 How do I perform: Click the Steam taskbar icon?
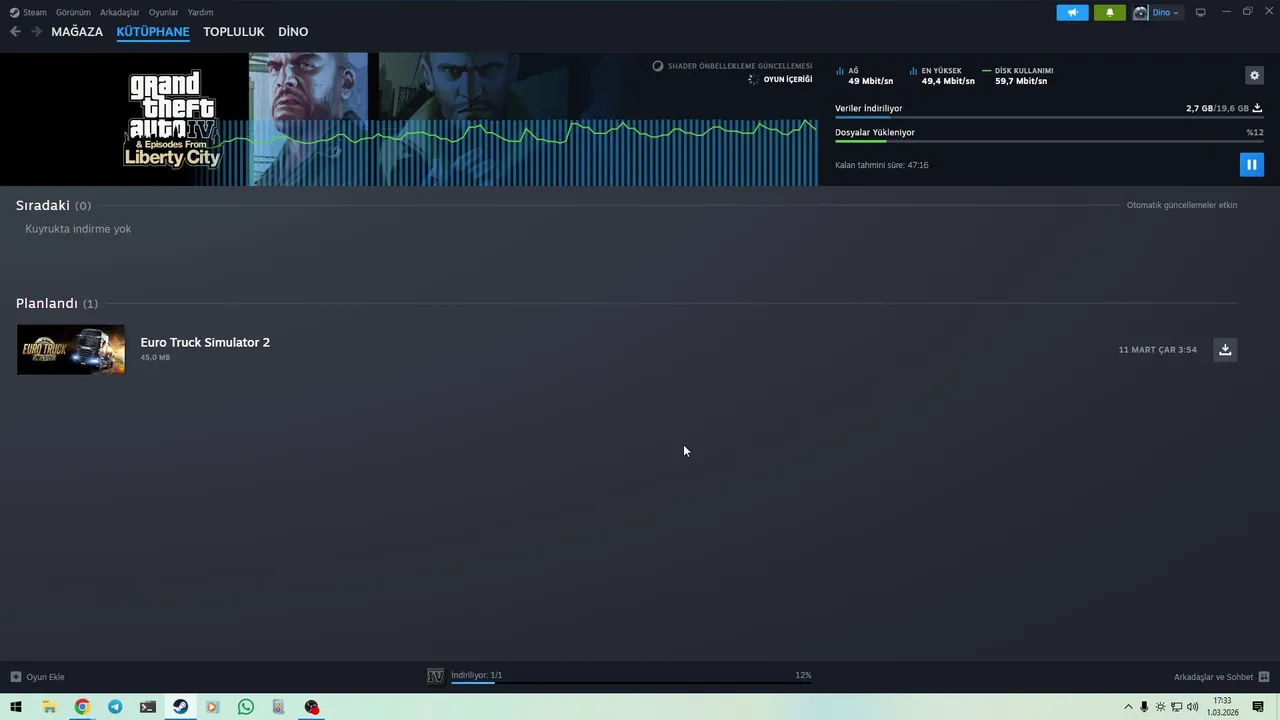tap(180, 707)
